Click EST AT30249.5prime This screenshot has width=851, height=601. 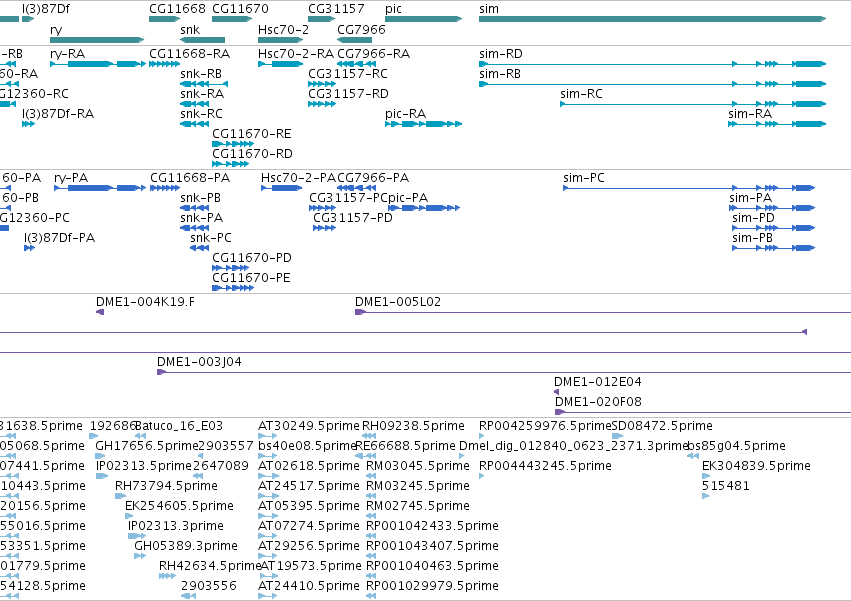268,436
